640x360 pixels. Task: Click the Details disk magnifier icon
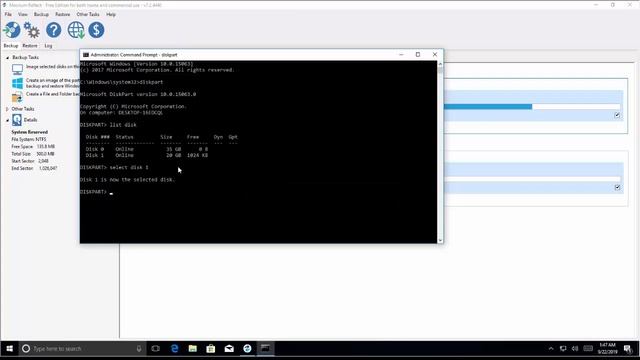(17, 120)
